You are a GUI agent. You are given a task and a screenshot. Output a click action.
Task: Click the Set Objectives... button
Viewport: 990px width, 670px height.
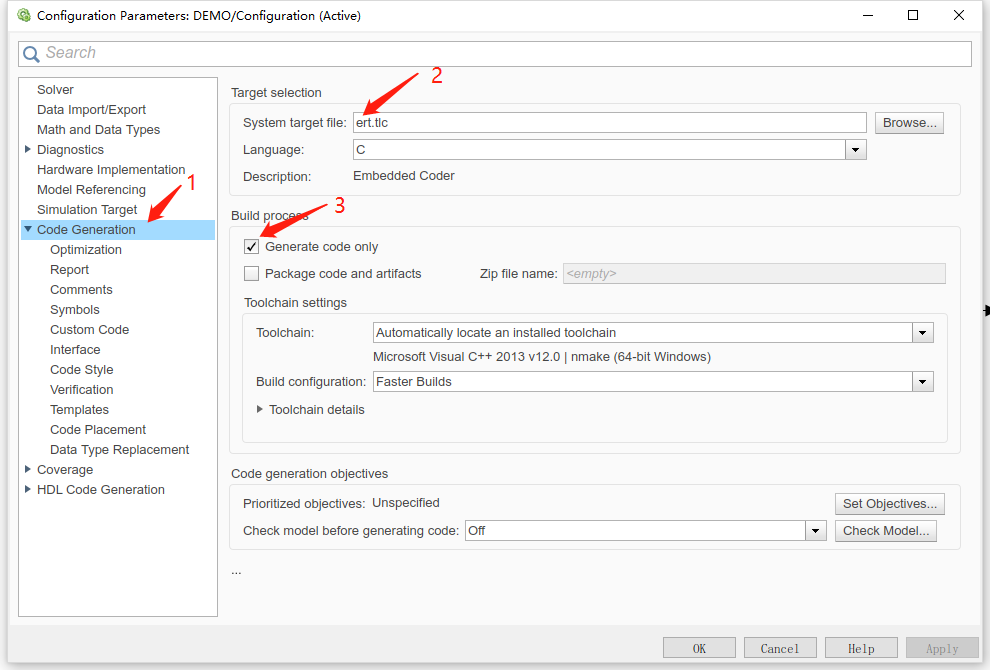[889, 504]
